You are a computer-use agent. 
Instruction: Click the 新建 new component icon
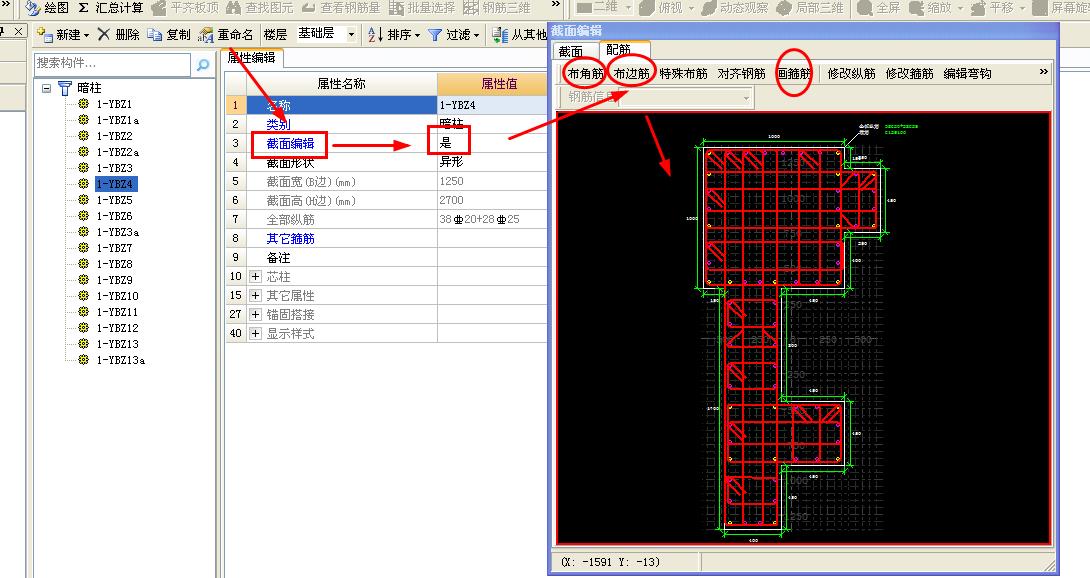coord(45,34)
